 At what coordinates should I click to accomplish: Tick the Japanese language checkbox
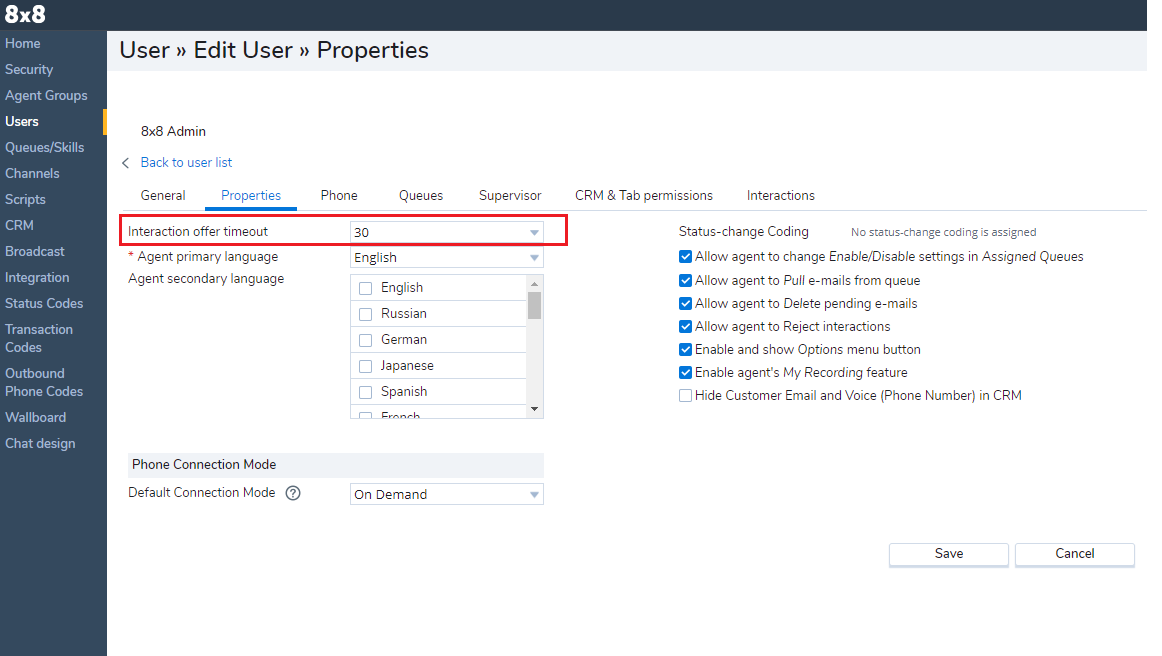tap(366, 366)
